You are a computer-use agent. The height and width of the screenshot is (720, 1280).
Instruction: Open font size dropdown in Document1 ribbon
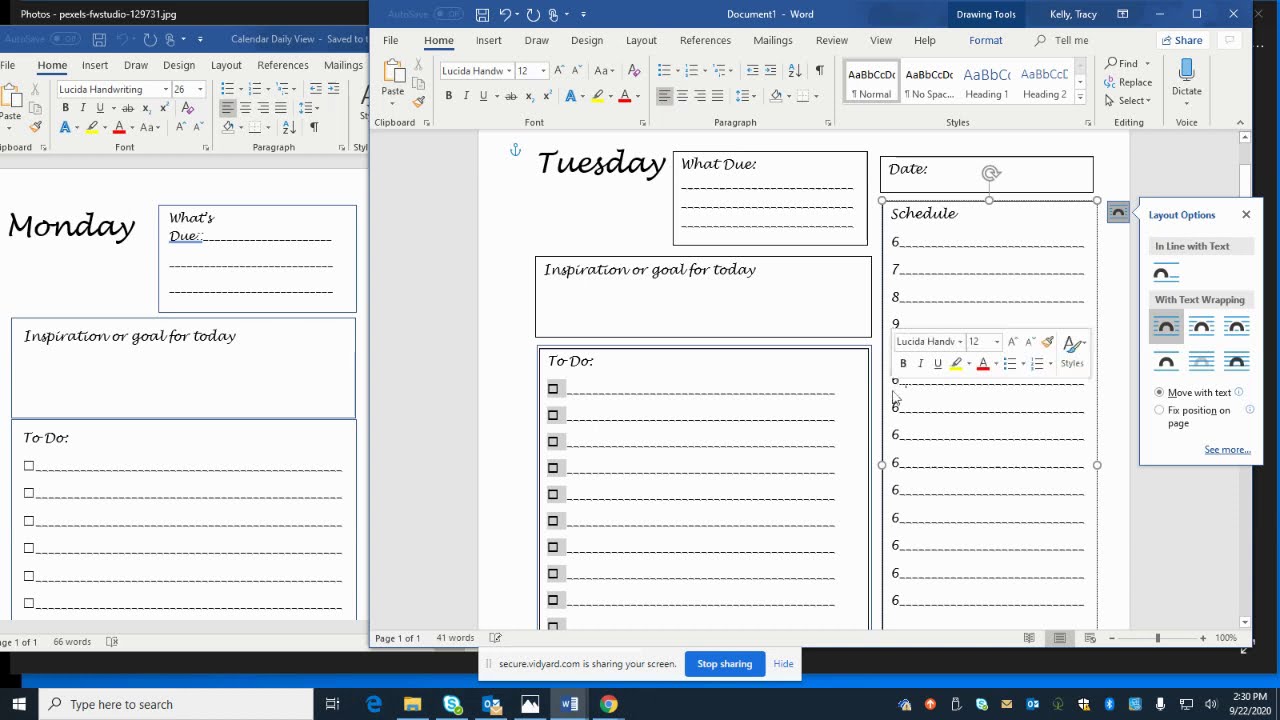tap(543, 71)
